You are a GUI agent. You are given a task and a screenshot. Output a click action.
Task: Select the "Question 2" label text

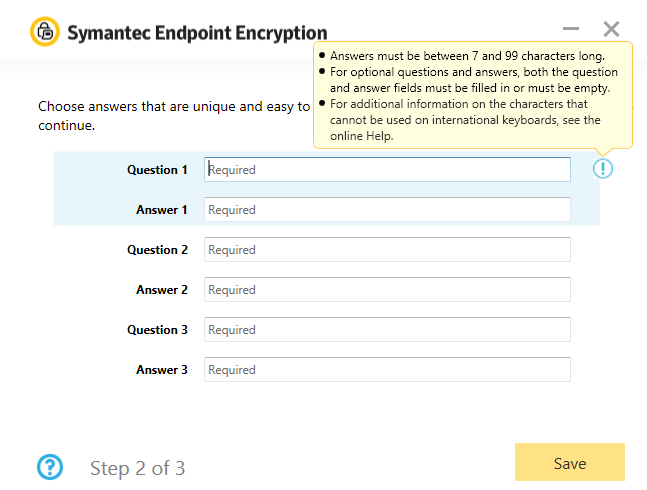(x=157, y=250)
